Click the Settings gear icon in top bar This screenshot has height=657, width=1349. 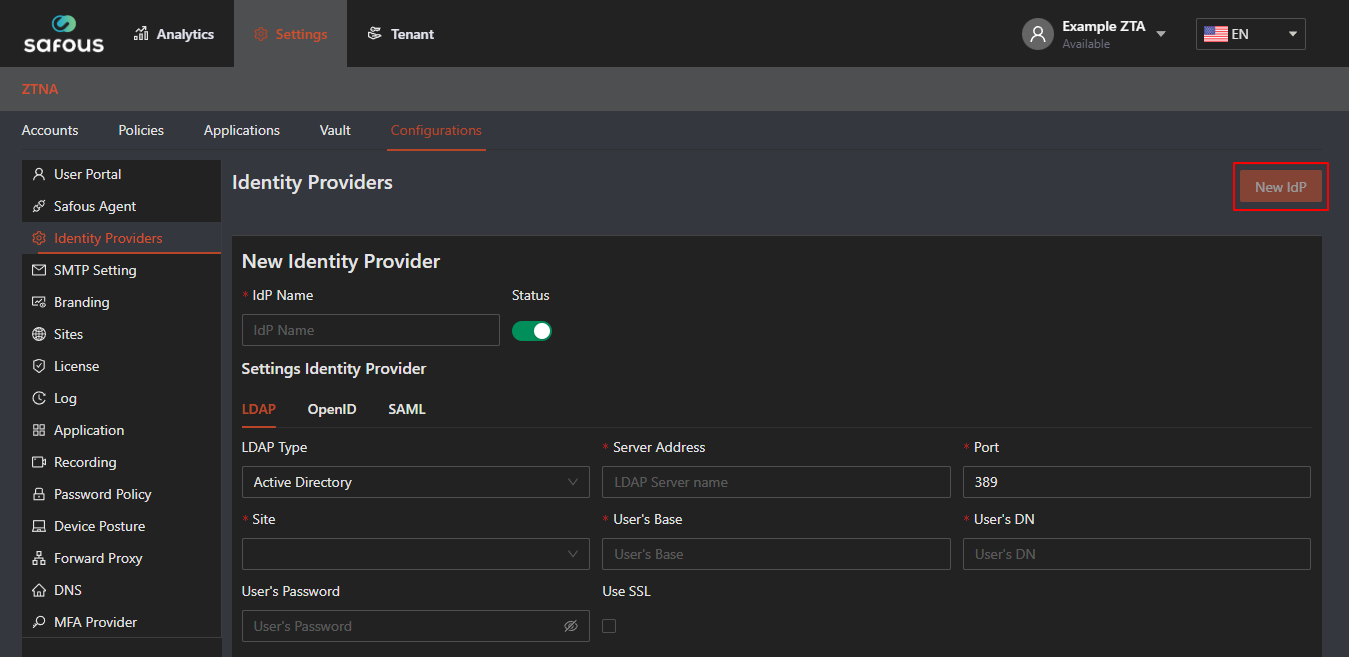pos(261,34)
